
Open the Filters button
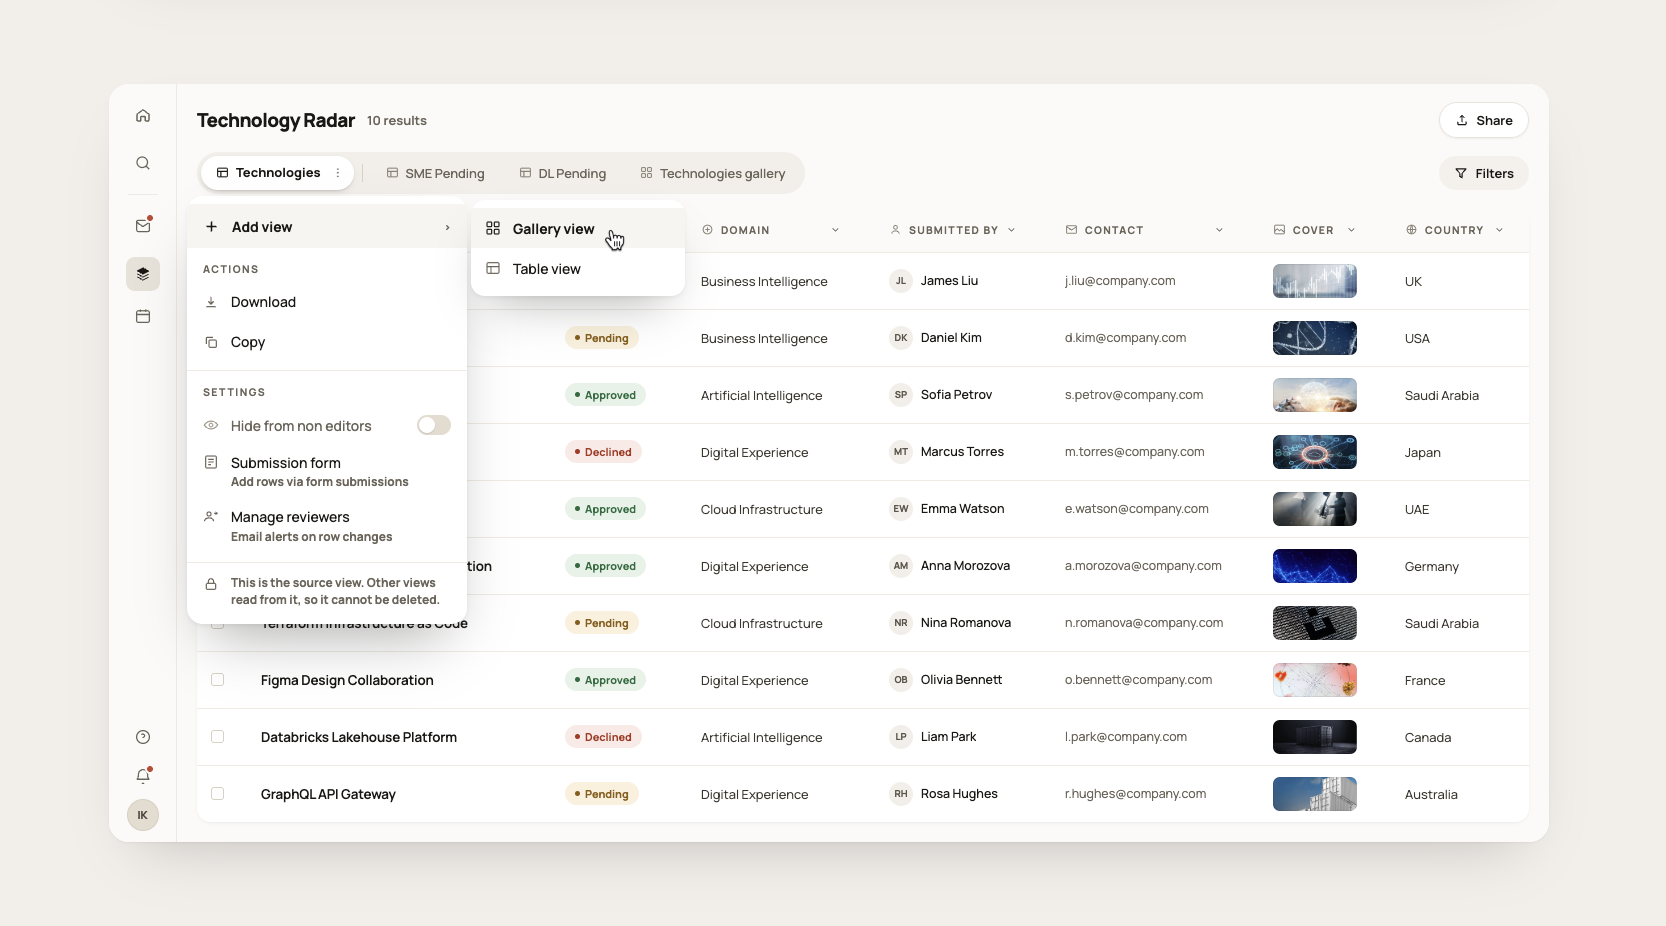tap(1484, 173)
